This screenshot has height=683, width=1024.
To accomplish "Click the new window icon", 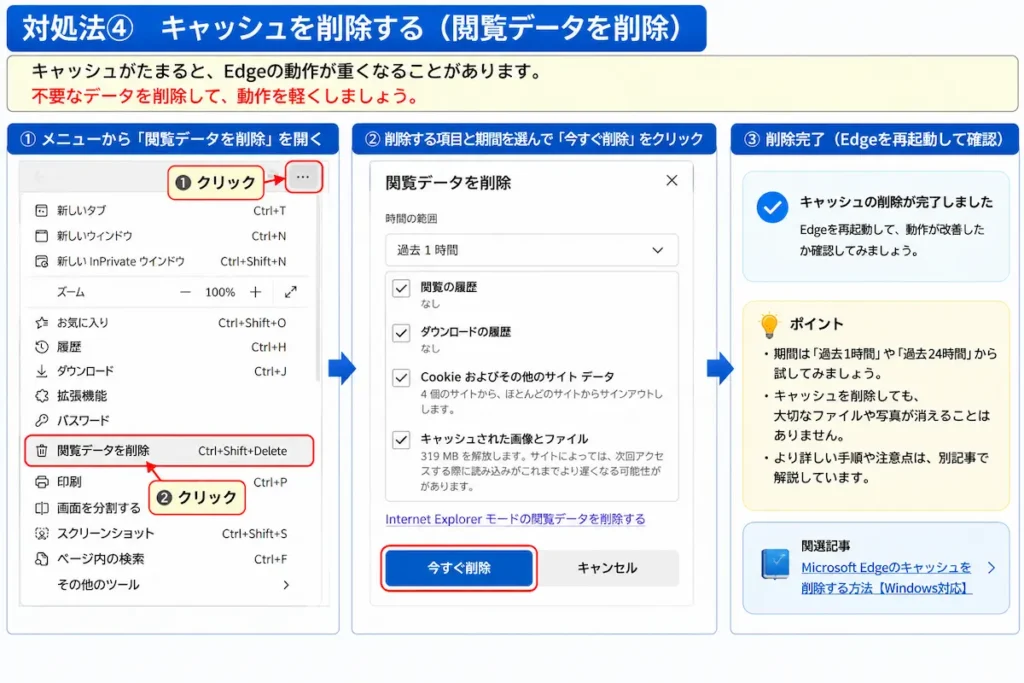I will pyautogui.click(x=41, y=236).
